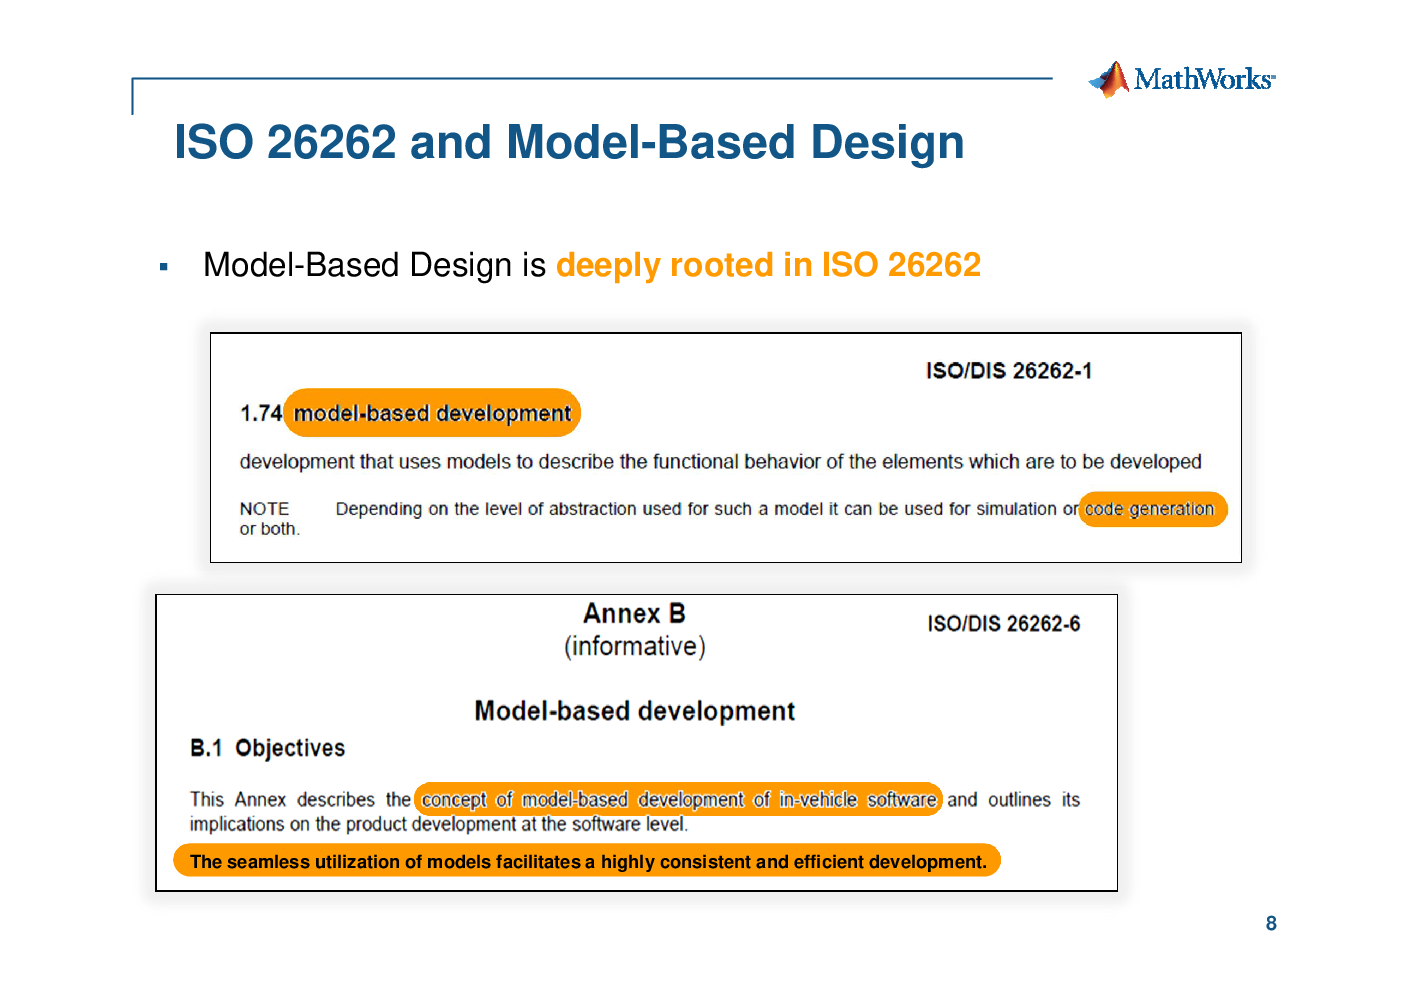Click the 'NOTE' label in the first excerpt

point(264,509)
